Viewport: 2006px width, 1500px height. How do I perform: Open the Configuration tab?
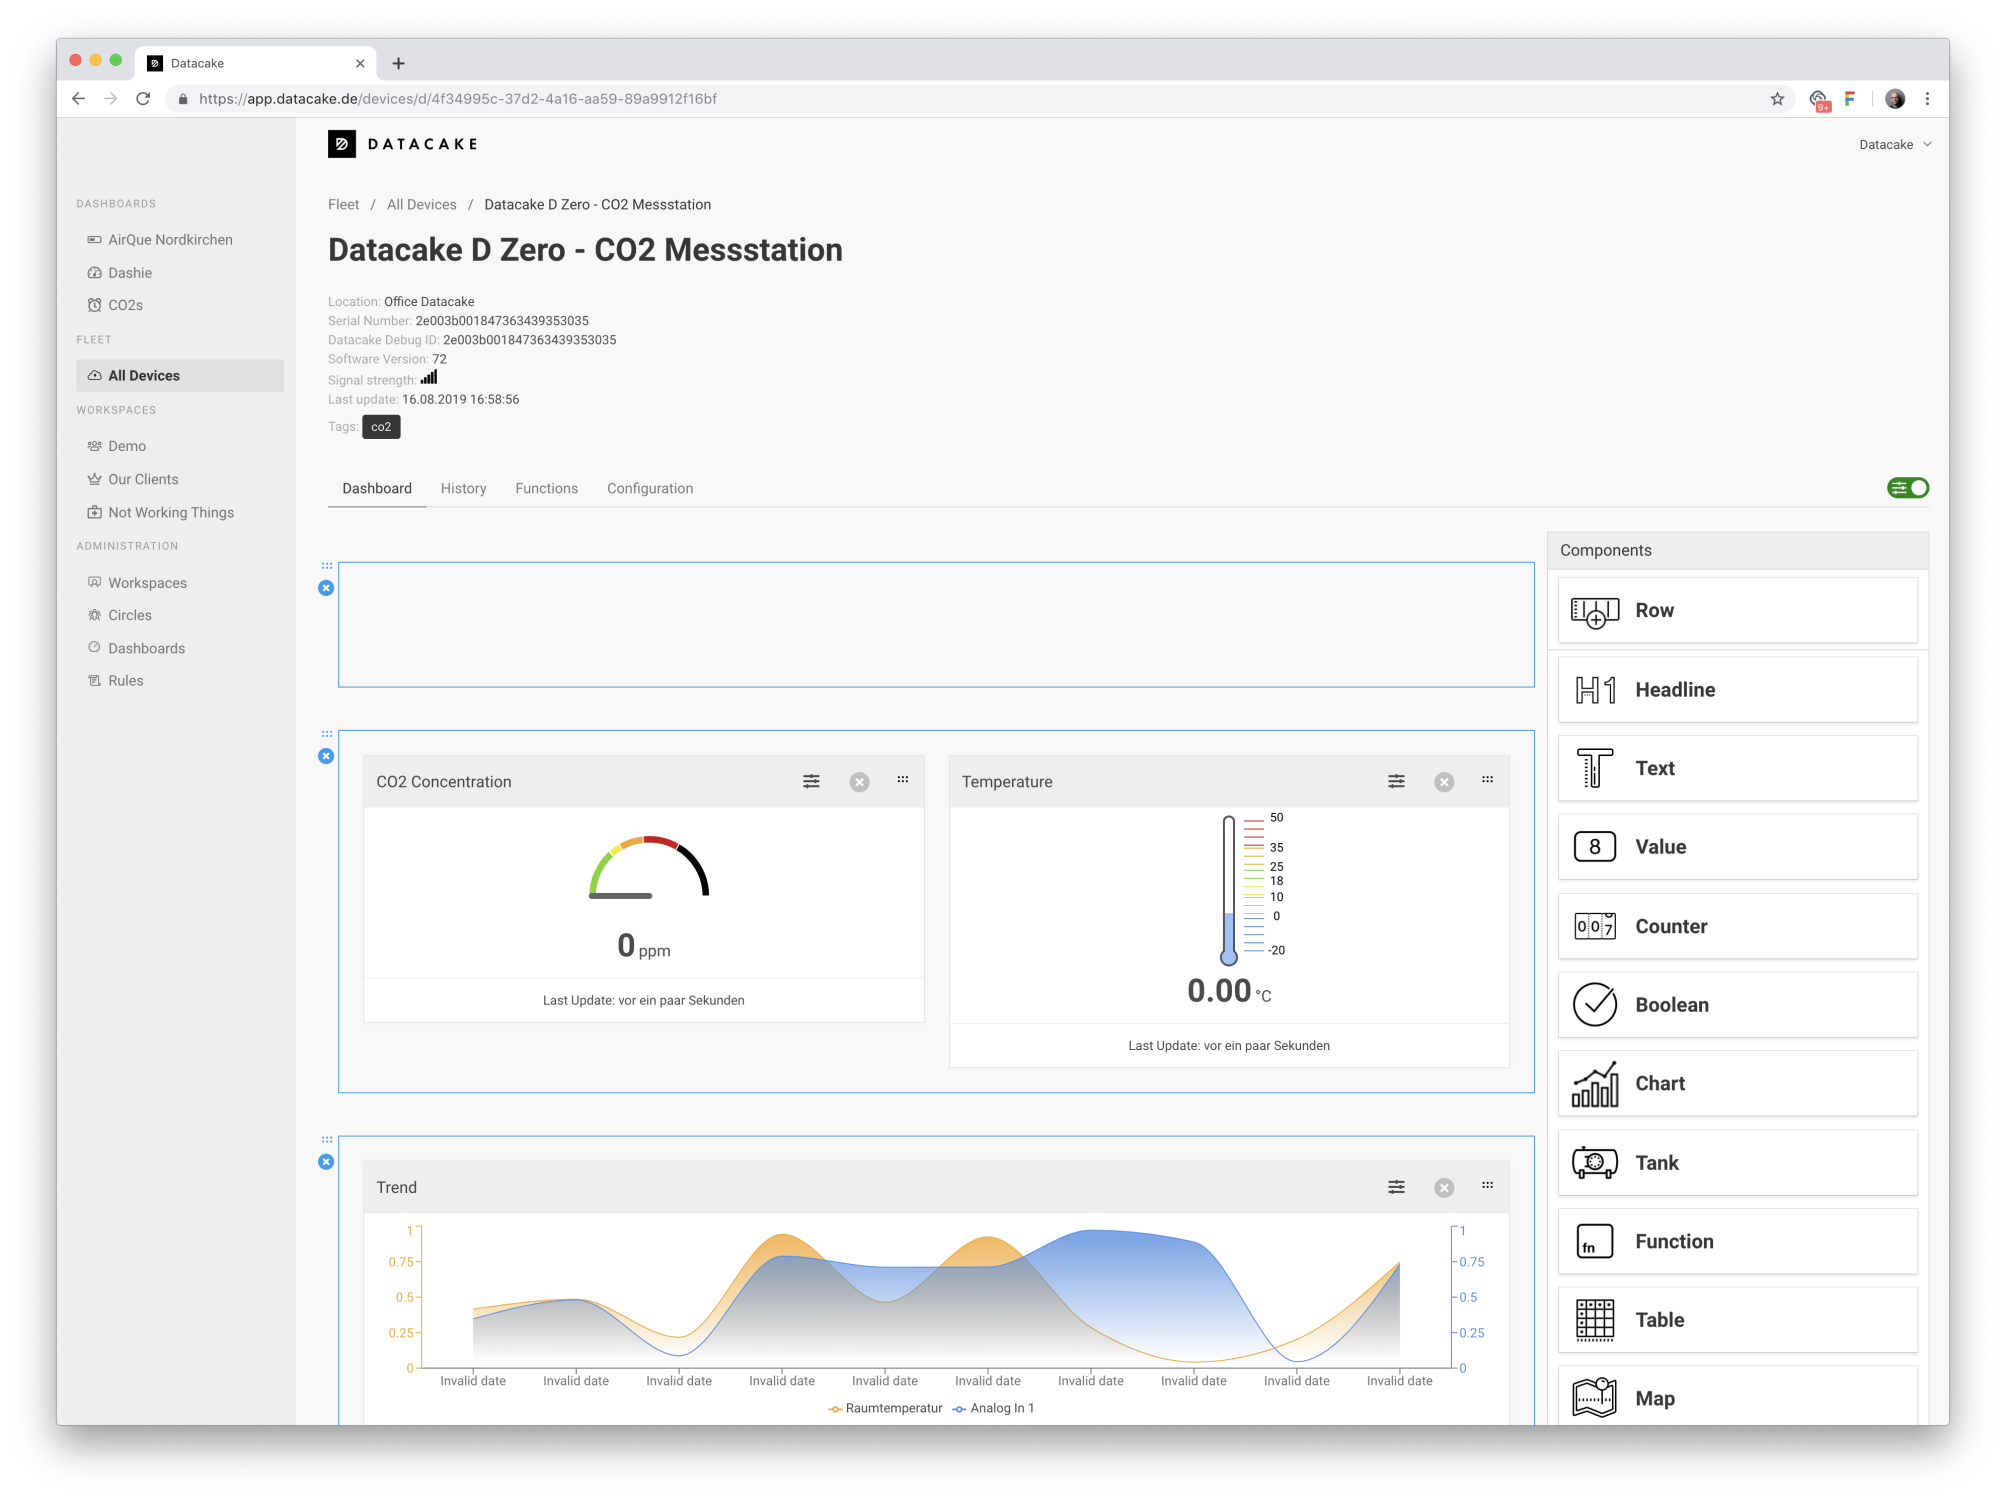coord(649,488)
